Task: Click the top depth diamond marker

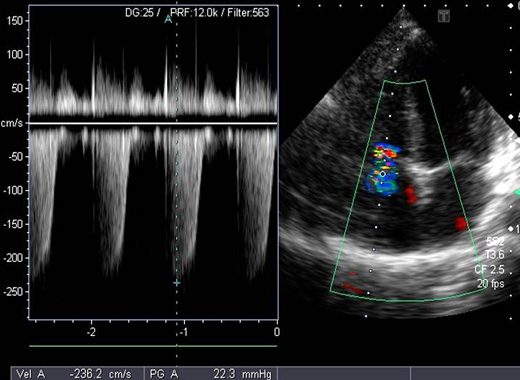Action: (x=511, y=5)
